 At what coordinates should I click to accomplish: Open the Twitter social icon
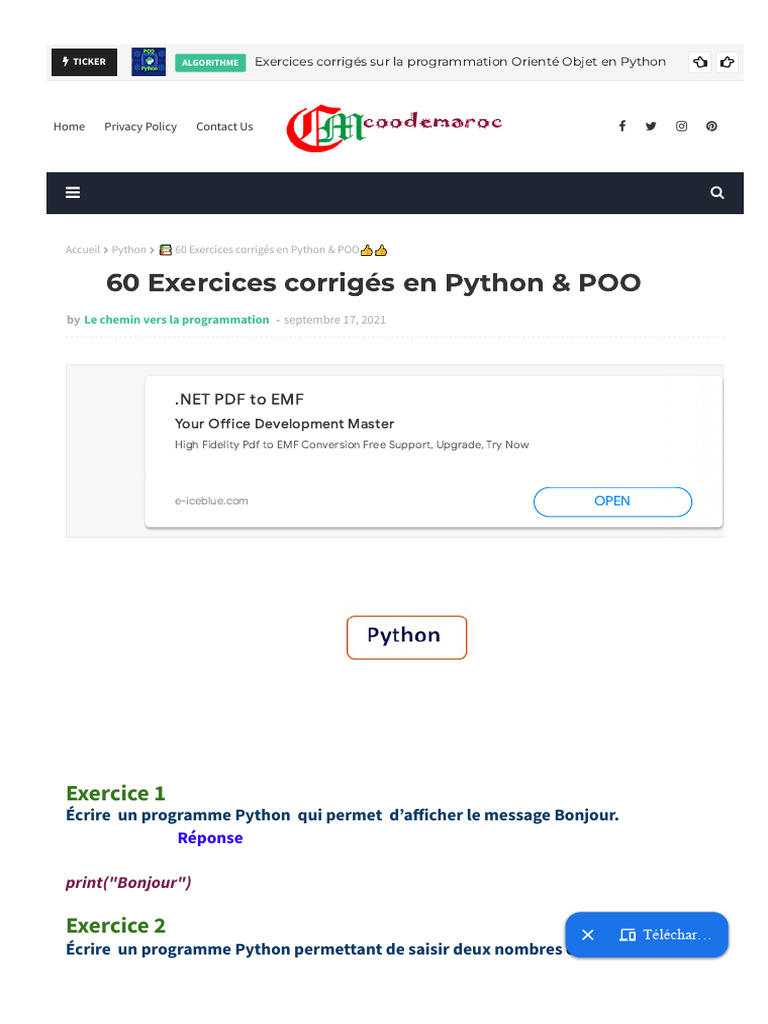tap(651, 126)
